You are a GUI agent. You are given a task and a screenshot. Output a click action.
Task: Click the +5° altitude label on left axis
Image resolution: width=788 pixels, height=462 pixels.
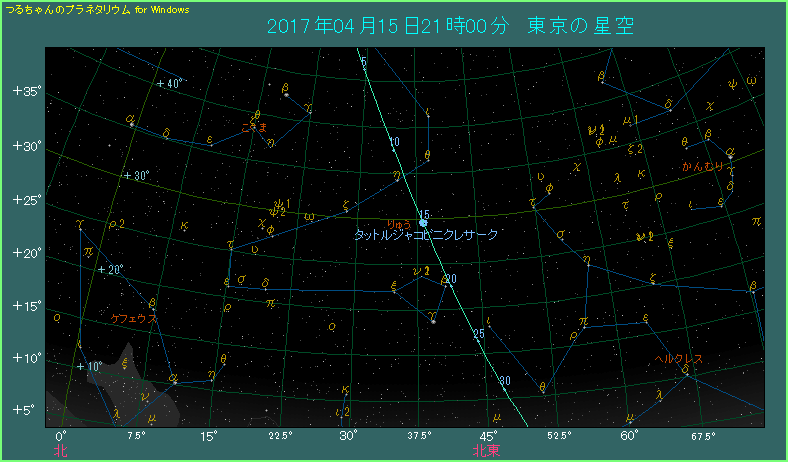(x=25, y=409)
